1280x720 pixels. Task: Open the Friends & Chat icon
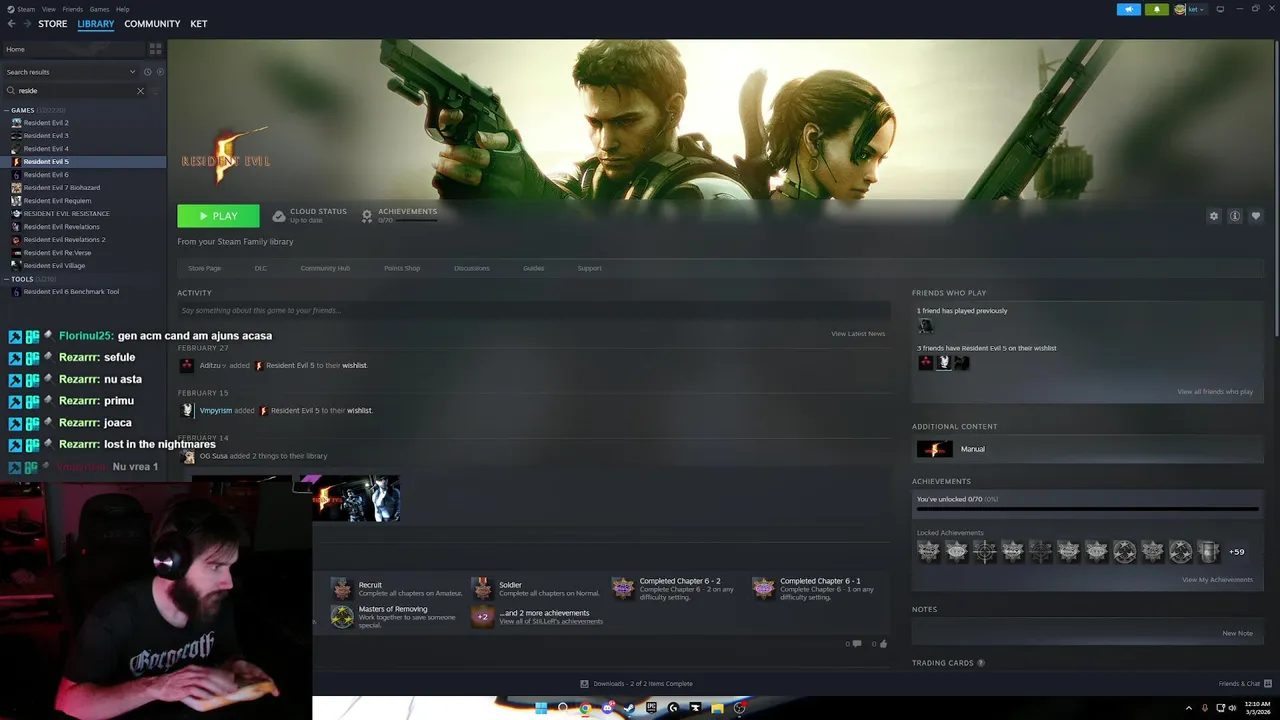click(1266, 684)
